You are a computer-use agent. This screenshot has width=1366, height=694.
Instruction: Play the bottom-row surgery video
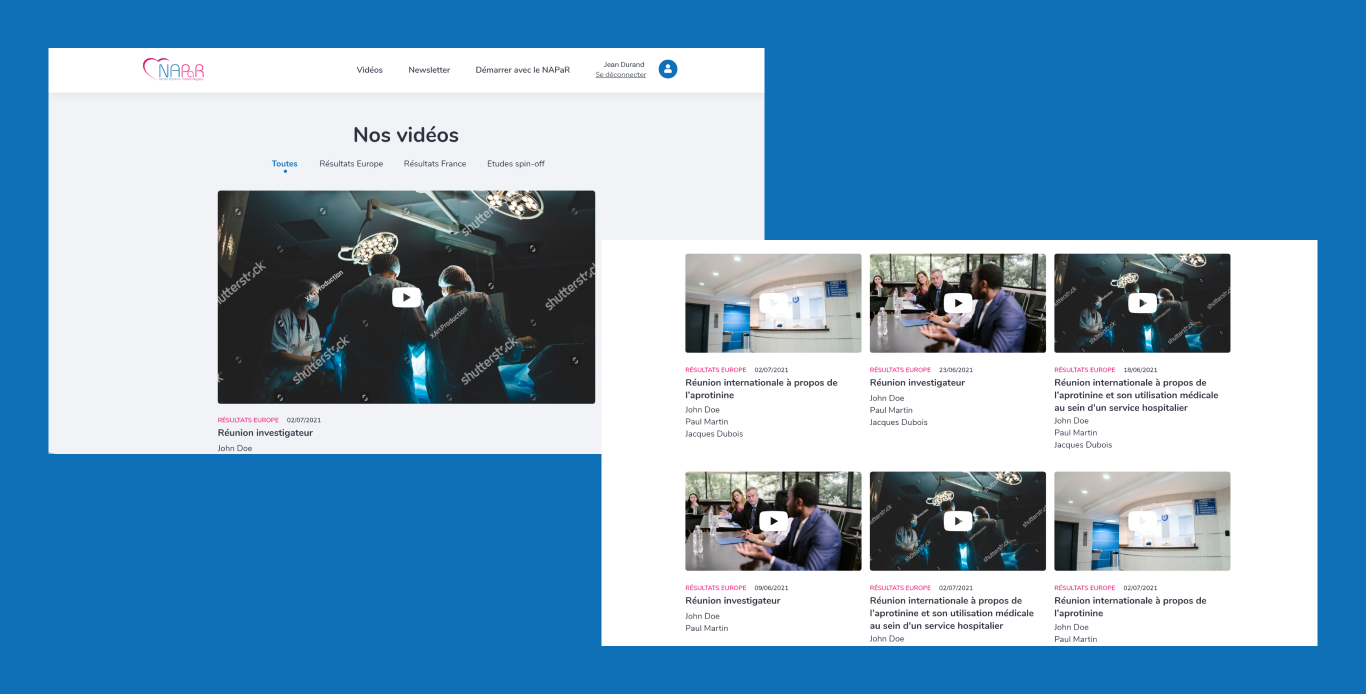(957, 521)
